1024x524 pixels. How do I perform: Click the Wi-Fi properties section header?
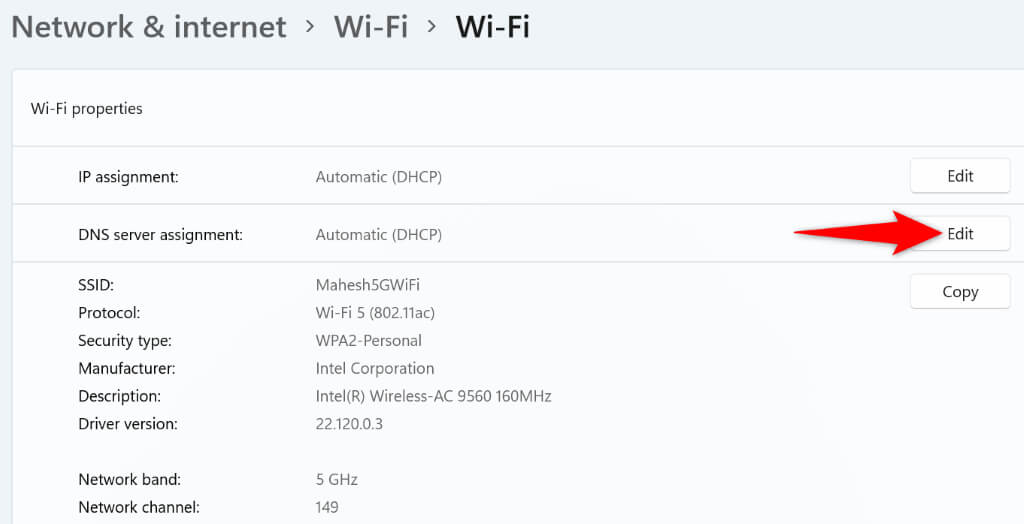(87, 108)
